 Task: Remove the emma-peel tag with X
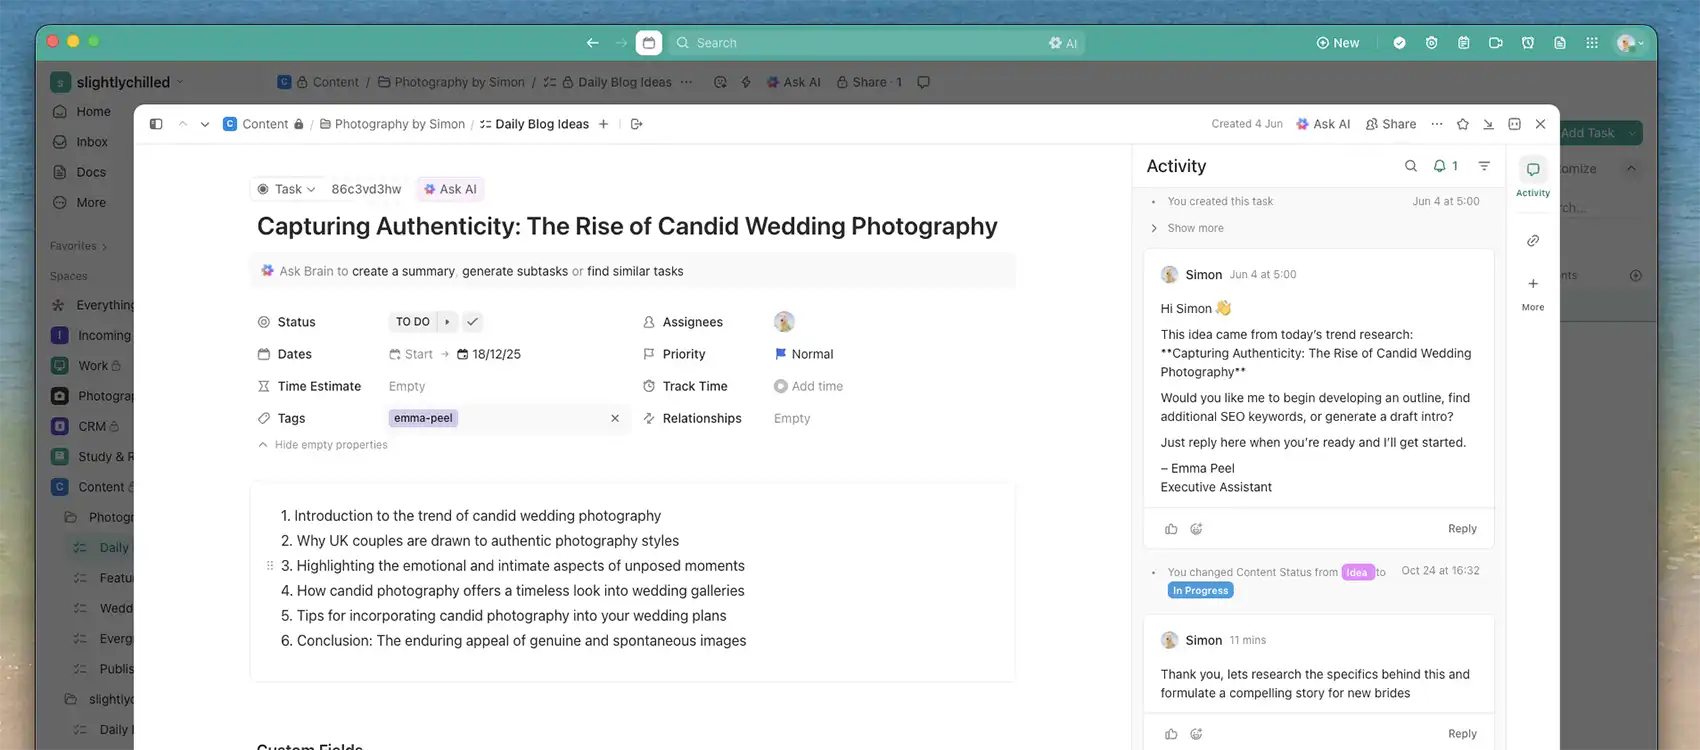615,418
